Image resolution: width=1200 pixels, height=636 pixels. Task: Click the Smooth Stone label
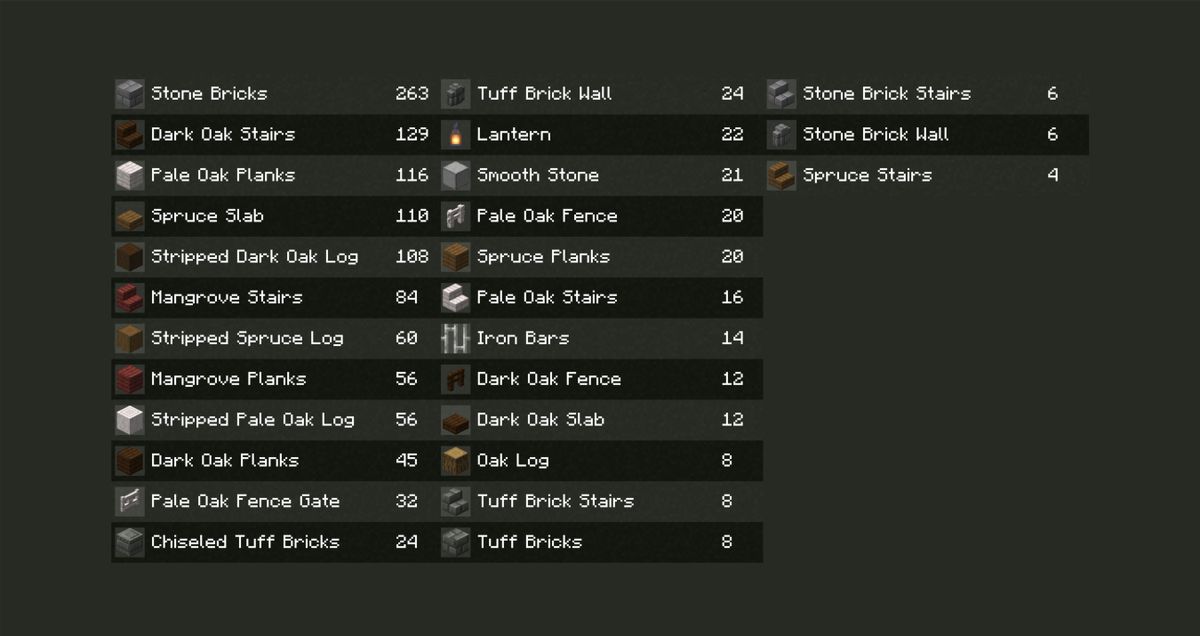538,176
